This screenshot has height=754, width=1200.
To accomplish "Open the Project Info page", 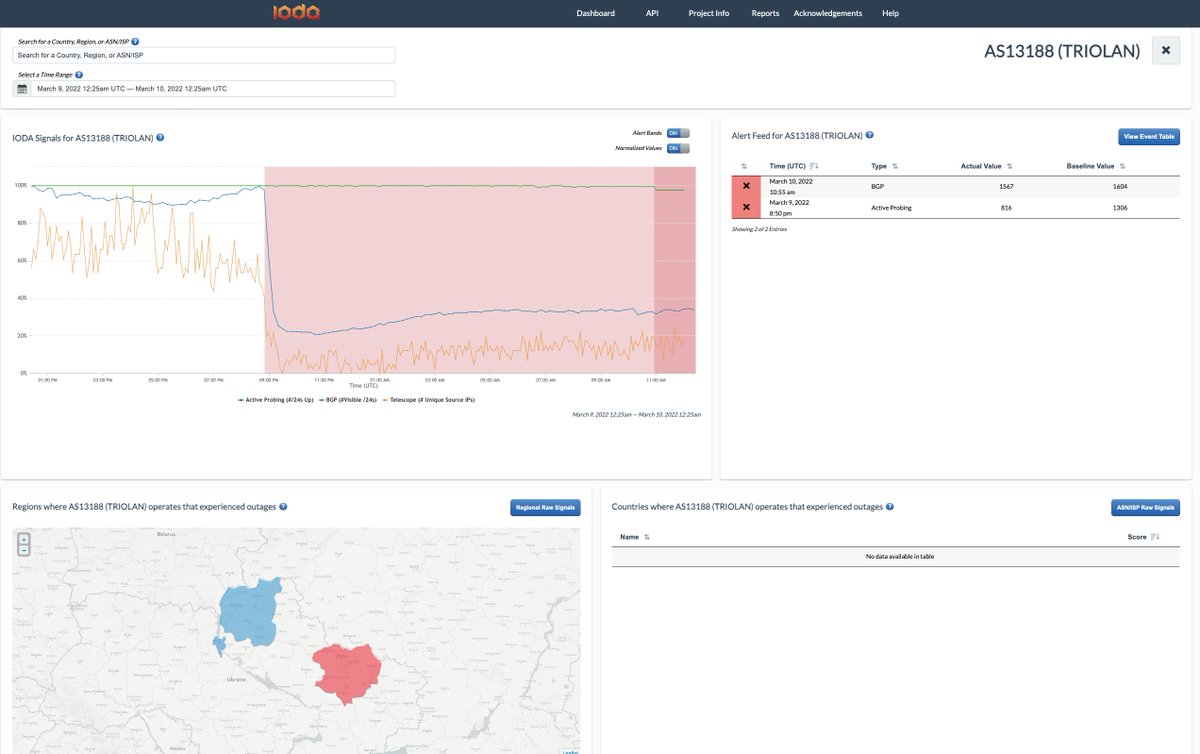I will tap(709, 13).
